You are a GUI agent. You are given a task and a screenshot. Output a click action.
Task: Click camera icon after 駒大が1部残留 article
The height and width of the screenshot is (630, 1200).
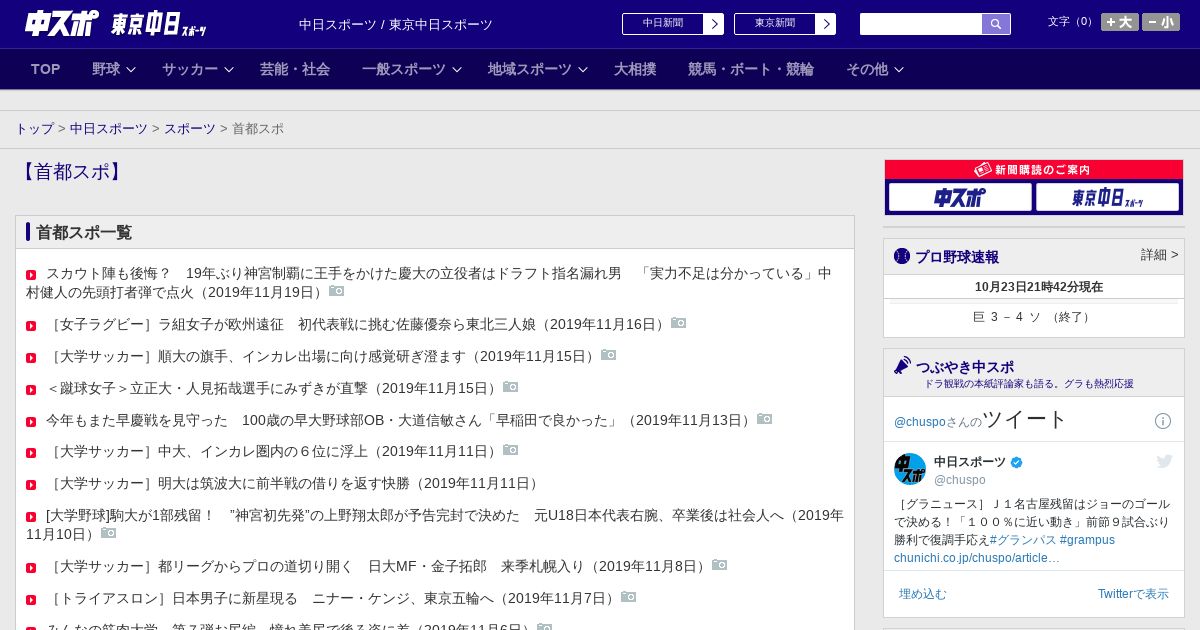(x=109, y=533)
